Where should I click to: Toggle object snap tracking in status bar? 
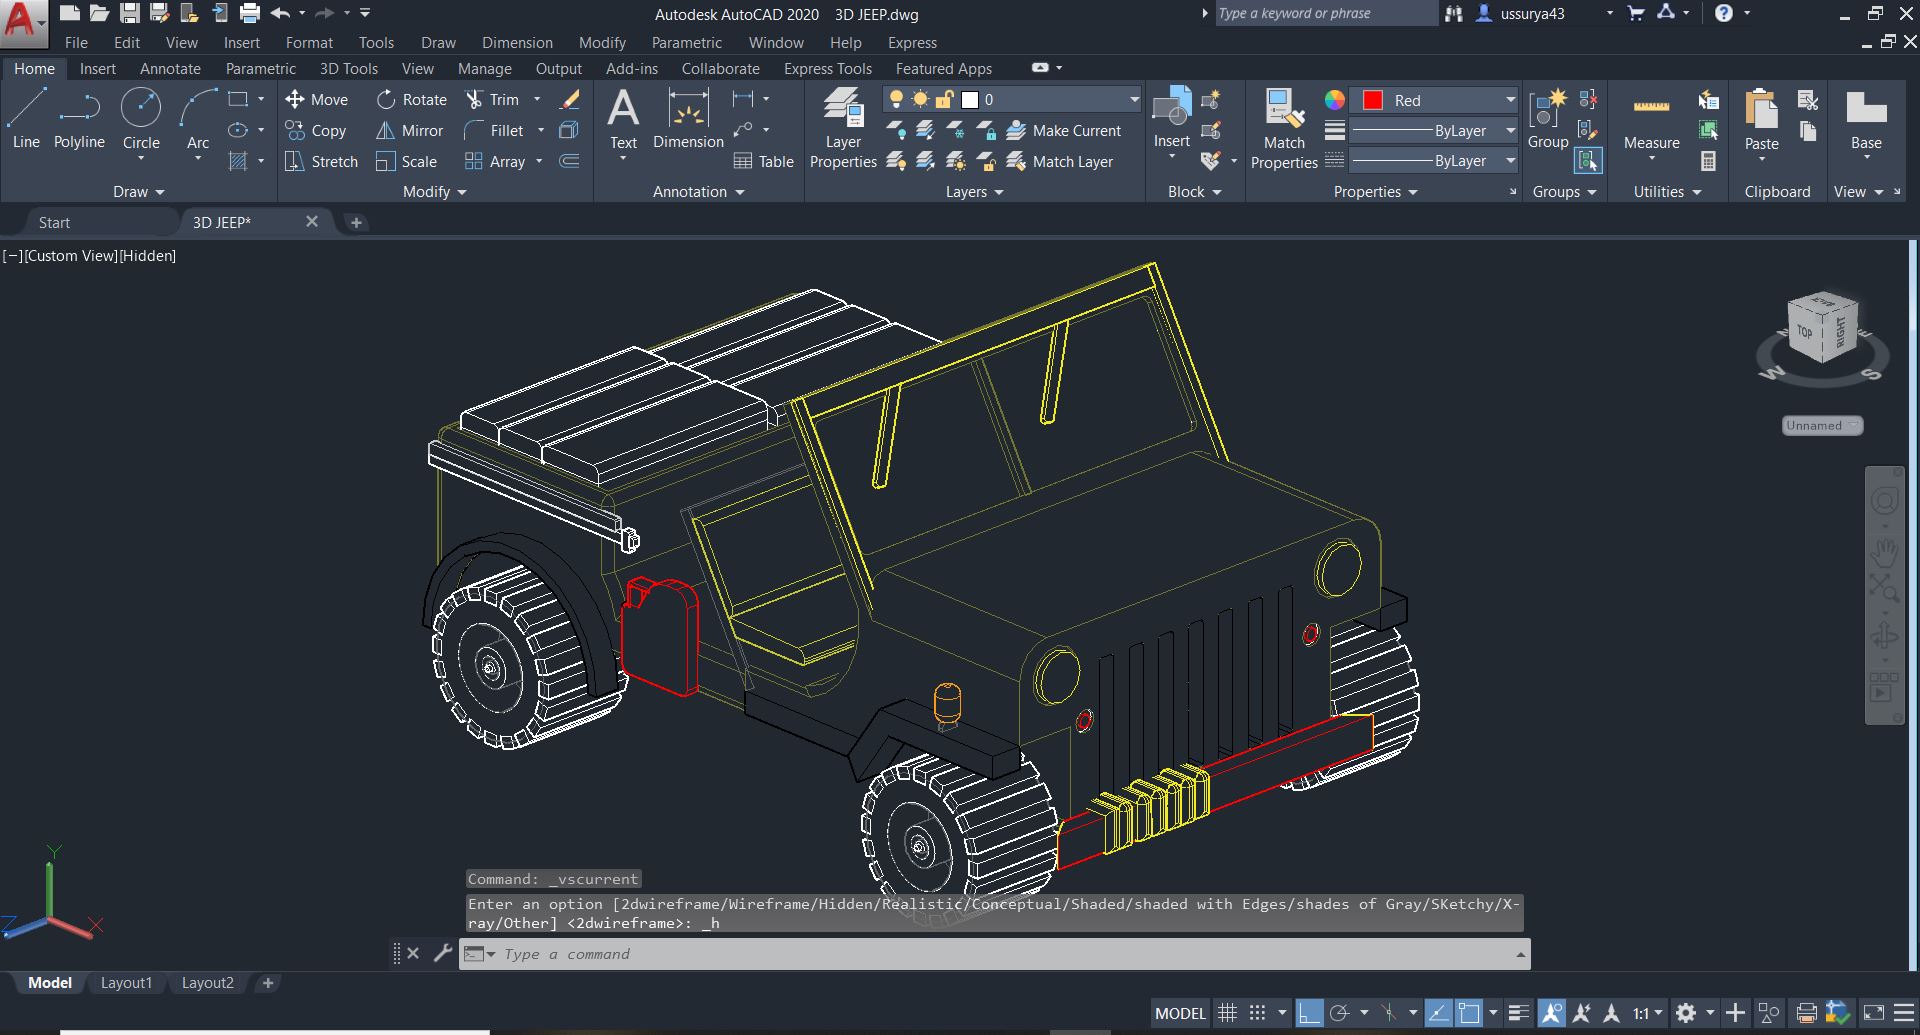pyautogui.click(x=1438, y=1013)
